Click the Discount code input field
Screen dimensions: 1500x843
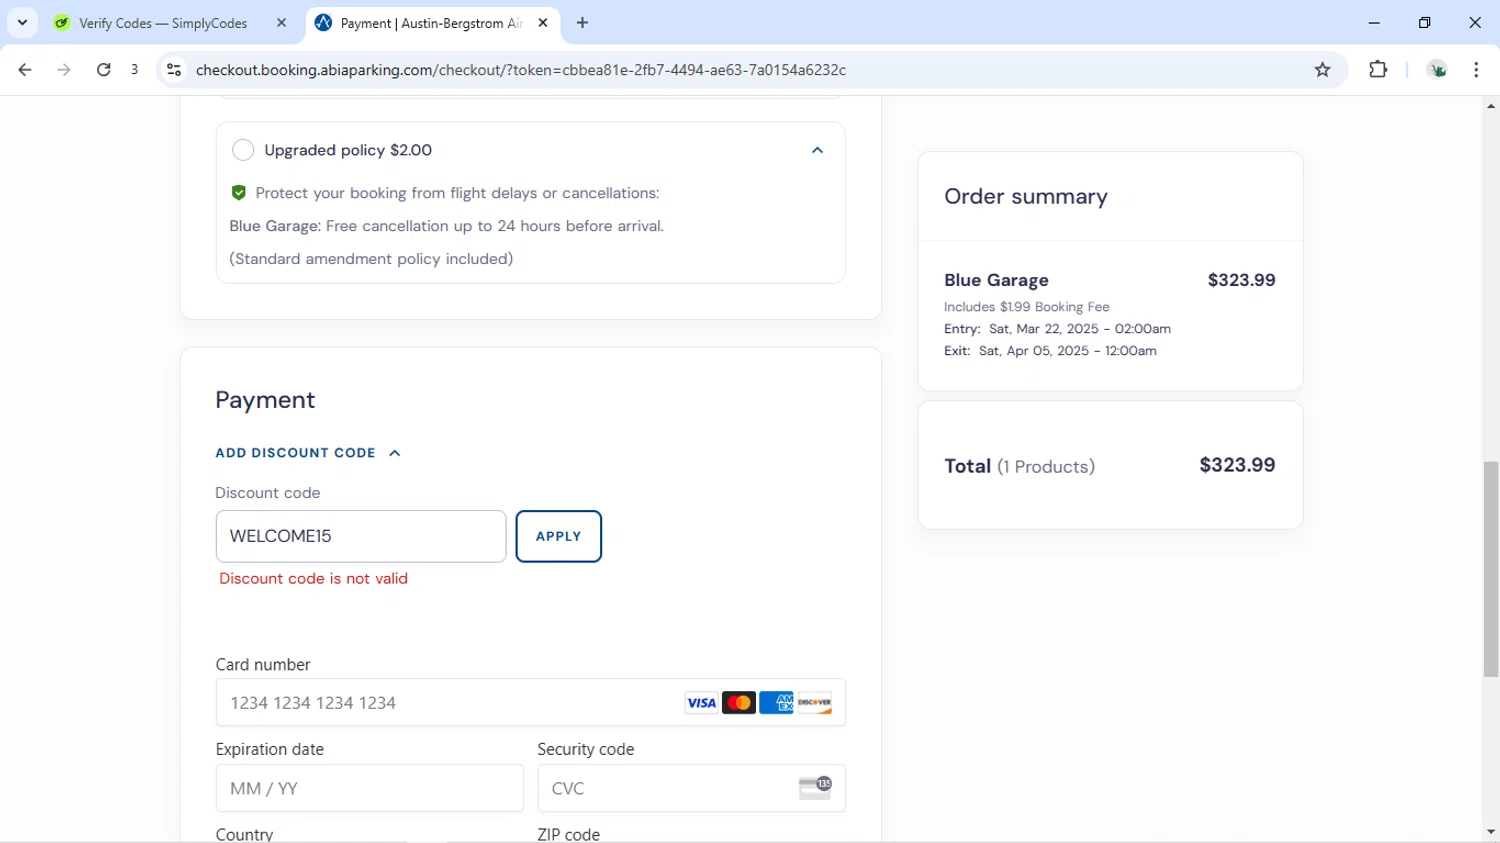[x=361, y=536]
